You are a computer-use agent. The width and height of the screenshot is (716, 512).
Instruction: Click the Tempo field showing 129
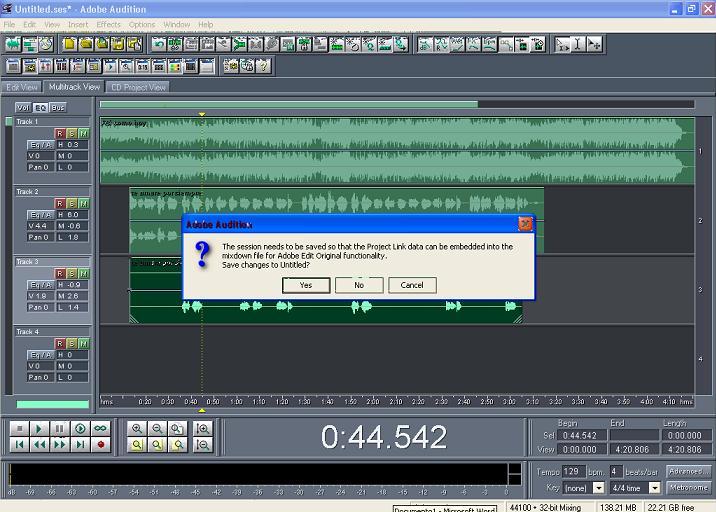point(573,471)
